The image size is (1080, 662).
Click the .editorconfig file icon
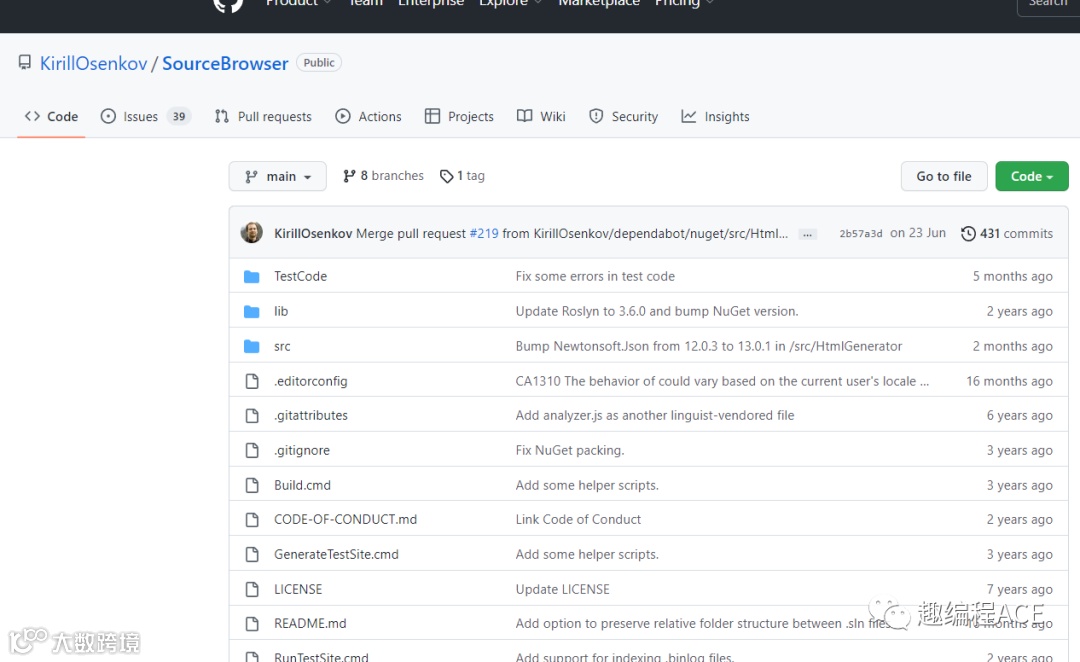(x=252, y=381)
